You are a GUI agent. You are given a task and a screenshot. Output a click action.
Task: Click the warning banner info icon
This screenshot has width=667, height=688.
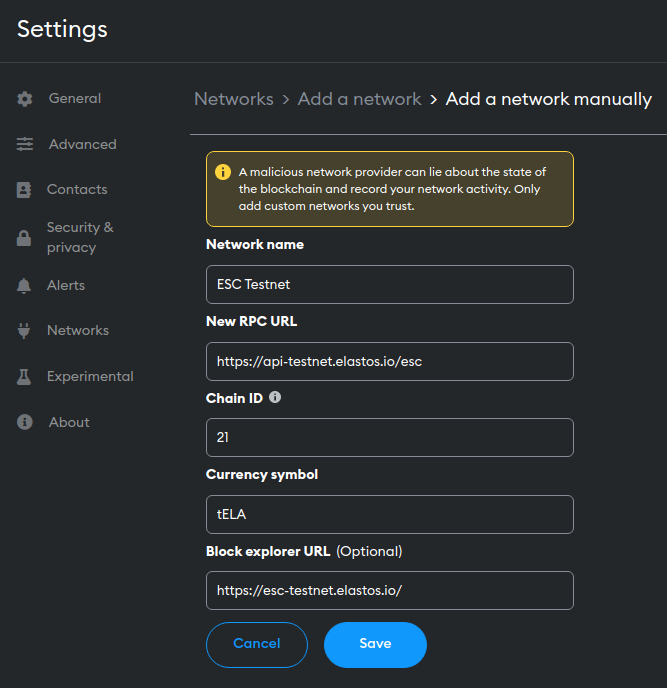coord(223,172)
